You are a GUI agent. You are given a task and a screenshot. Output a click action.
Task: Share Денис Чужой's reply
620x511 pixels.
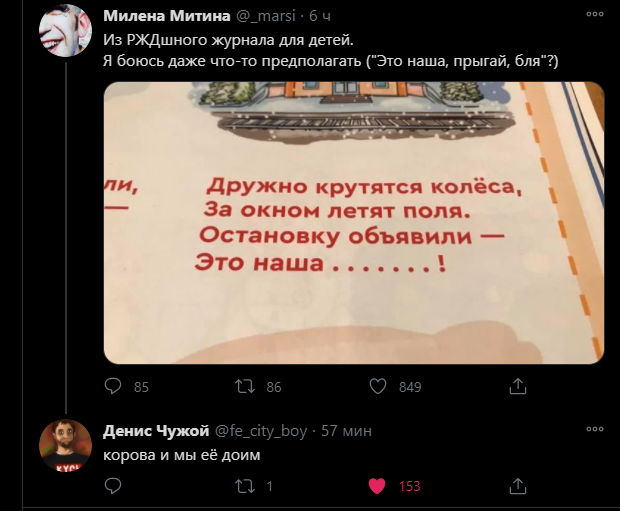pos(518,486)
